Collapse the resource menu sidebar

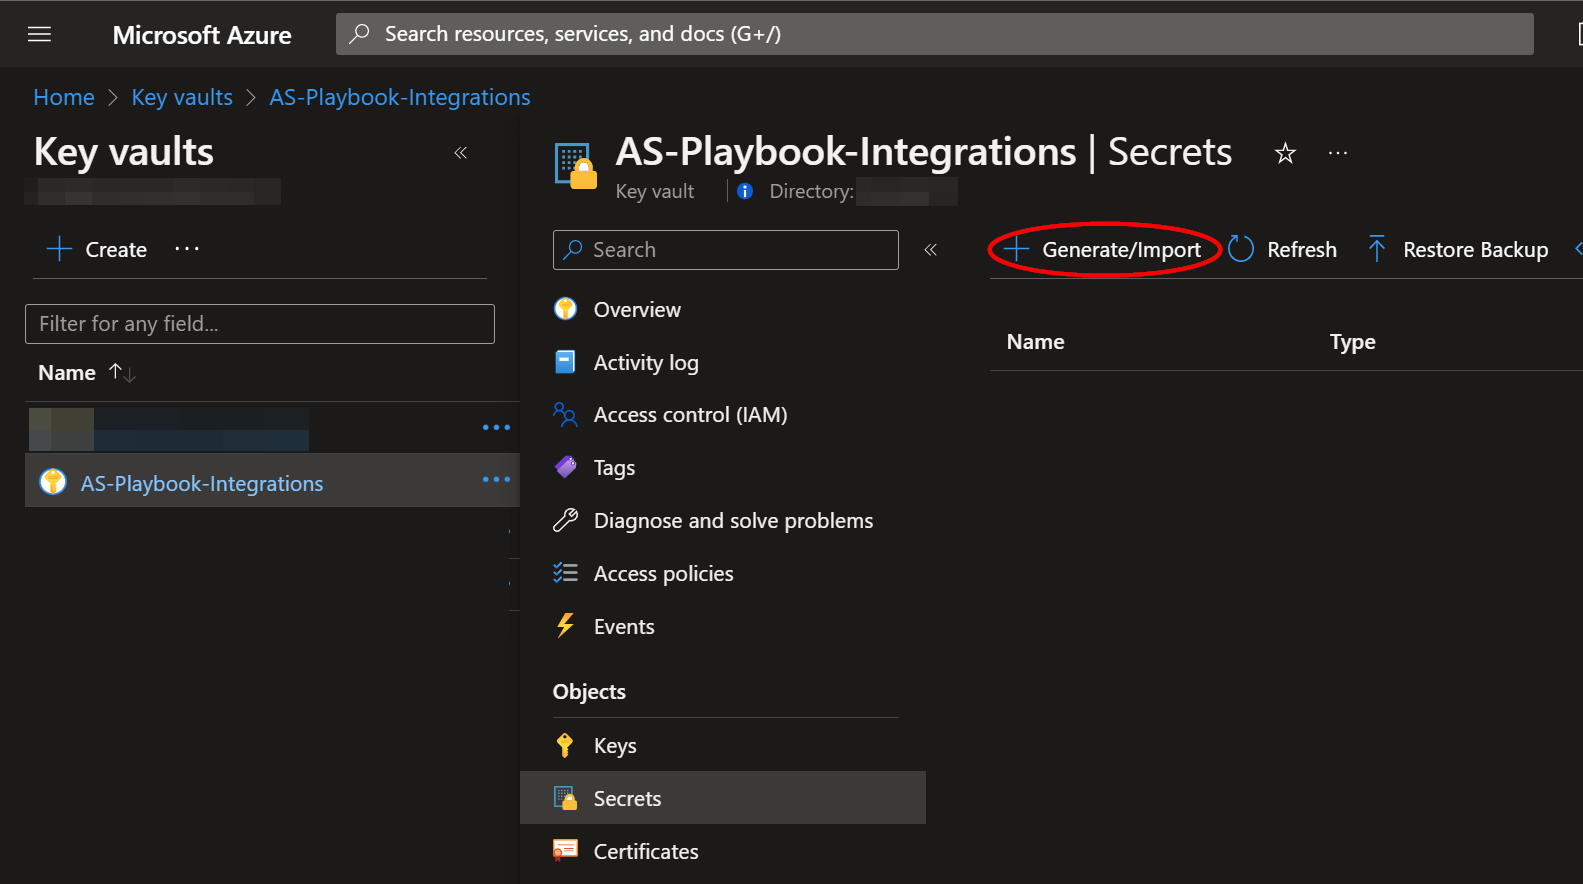pos(930,250)
